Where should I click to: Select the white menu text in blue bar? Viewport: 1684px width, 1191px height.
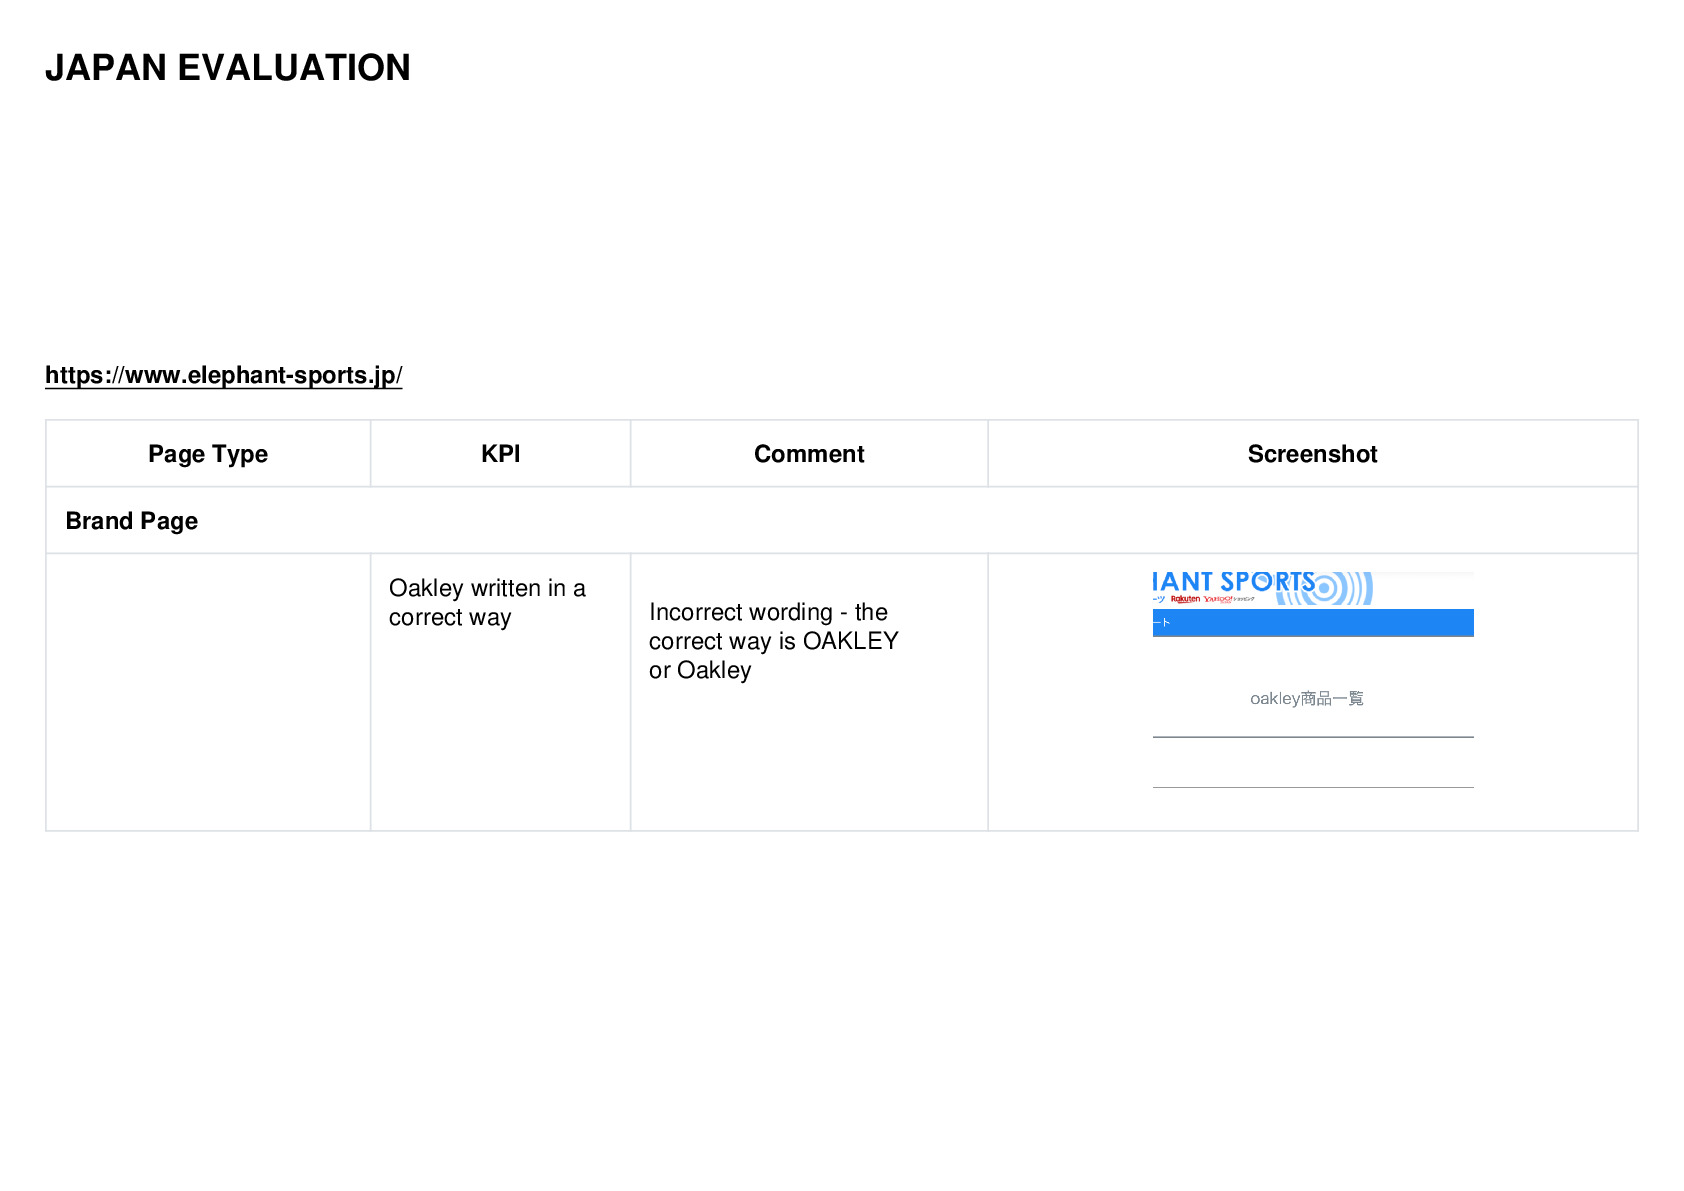pos(1161,622)
